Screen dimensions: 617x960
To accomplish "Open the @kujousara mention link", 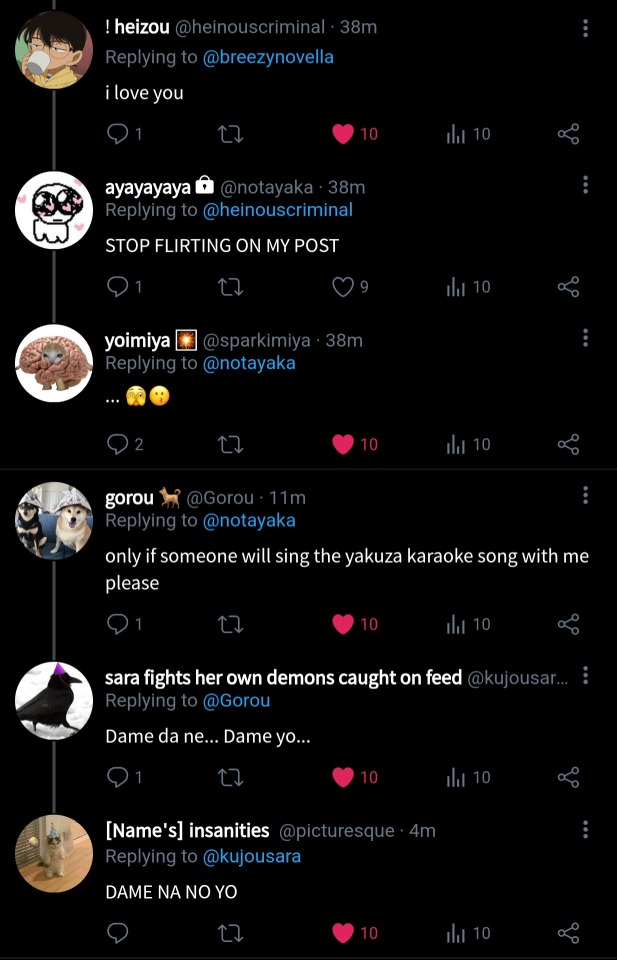I will (x=251, y=856).
